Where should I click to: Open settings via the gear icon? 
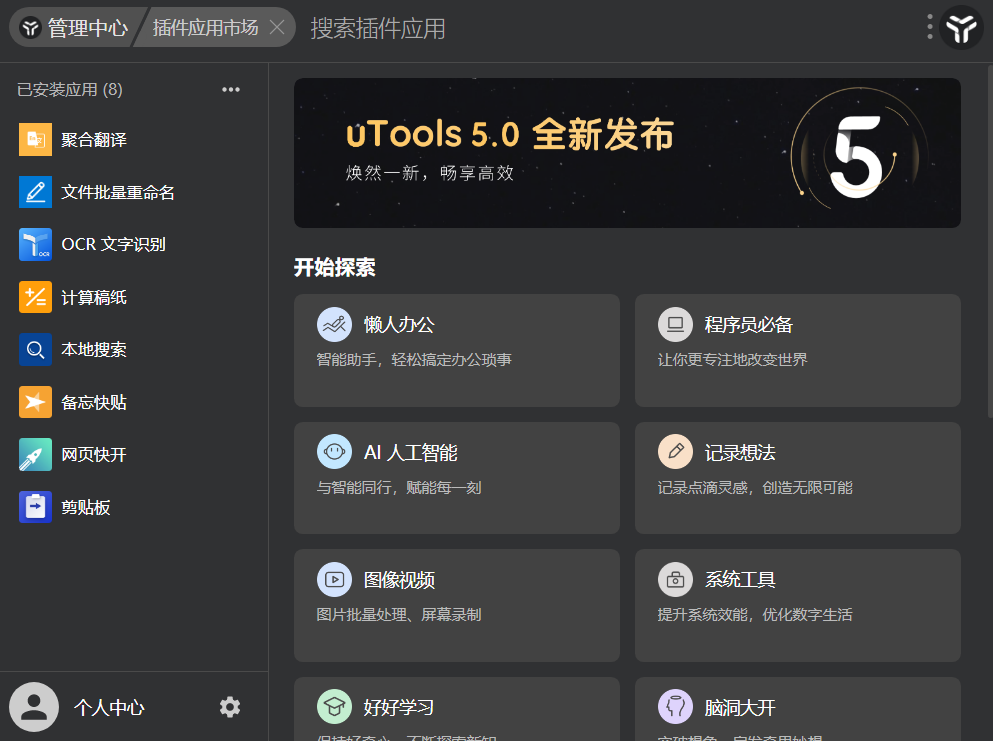pyautogui.click(x=230, y=707)
